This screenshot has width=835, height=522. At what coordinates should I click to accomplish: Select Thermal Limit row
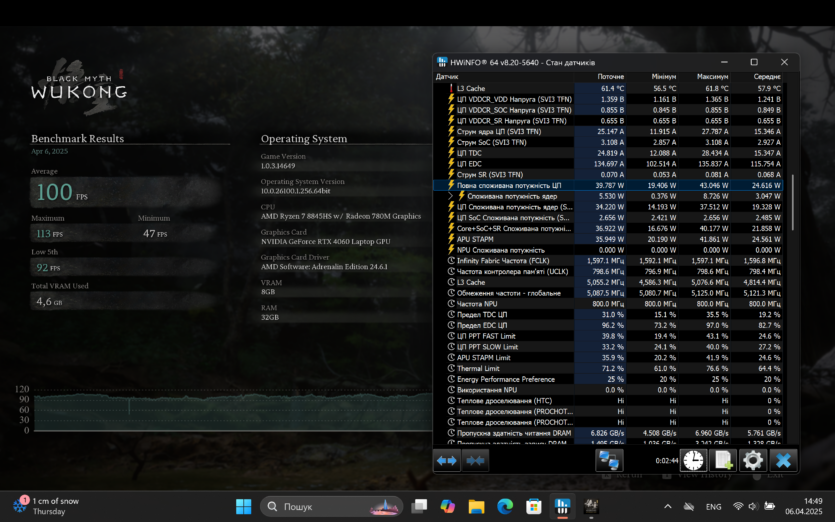pos(608,368)
